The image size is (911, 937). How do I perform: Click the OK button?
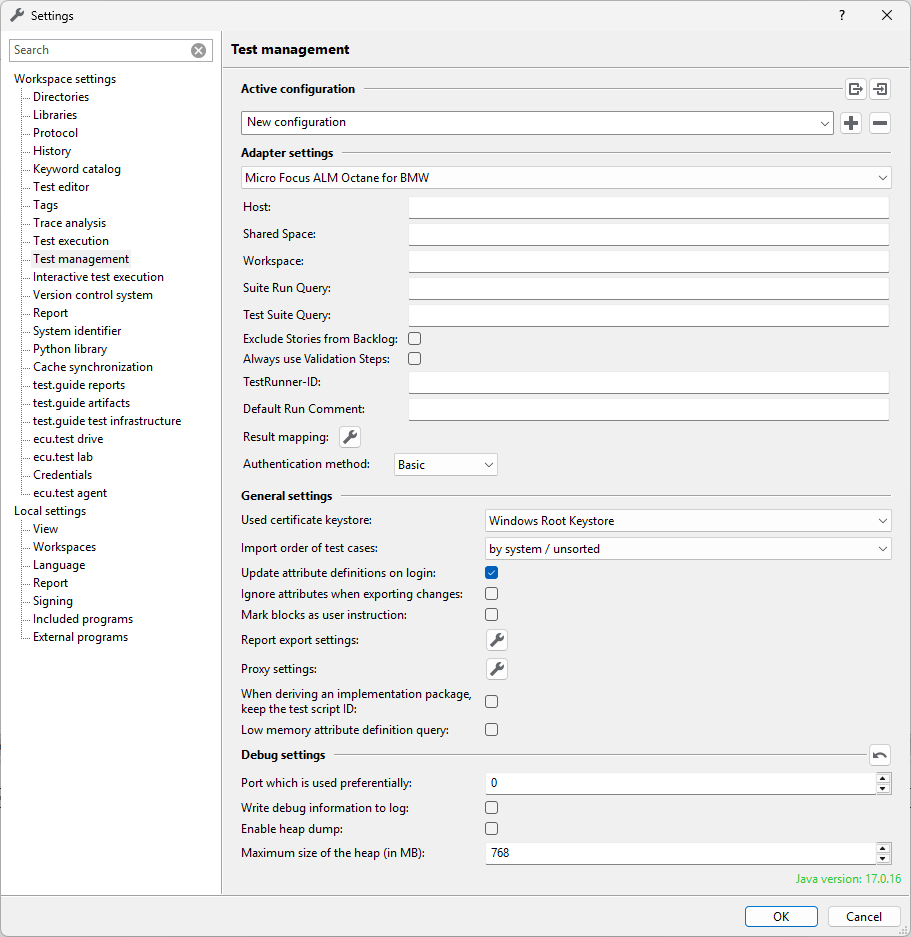tap(781, 917)
